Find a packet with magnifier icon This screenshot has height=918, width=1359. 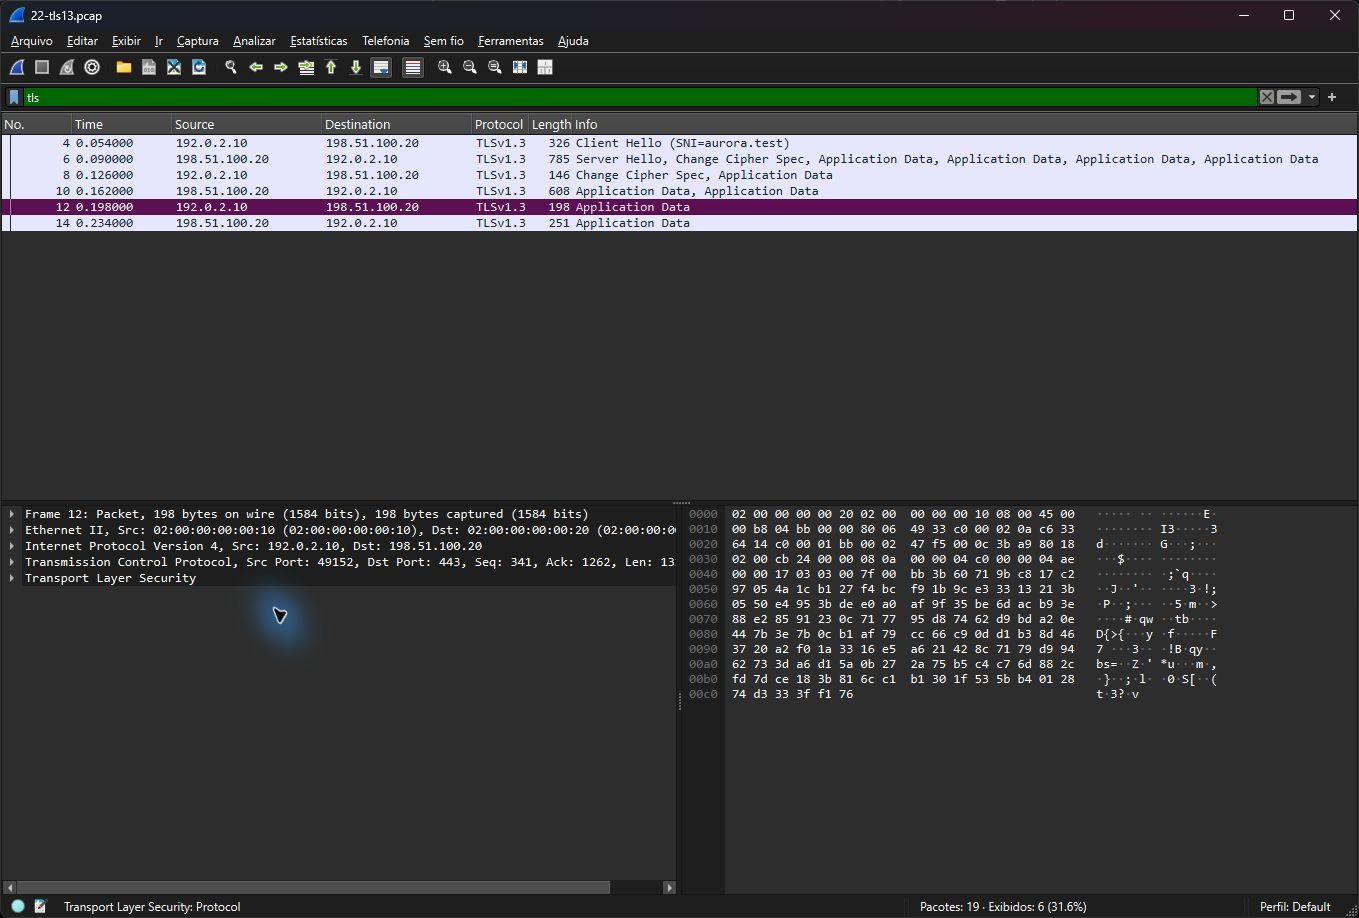(x=231, y=67)
